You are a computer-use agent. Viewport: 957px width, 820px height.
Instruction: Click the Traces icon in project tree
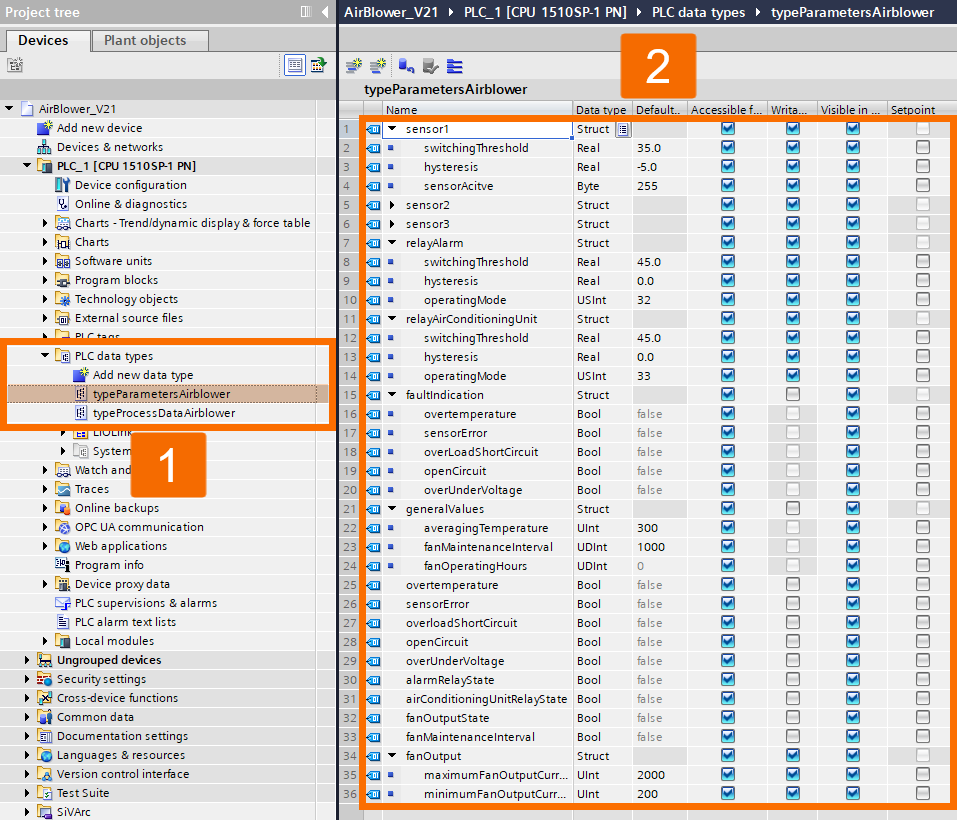[x=62, y=489]
